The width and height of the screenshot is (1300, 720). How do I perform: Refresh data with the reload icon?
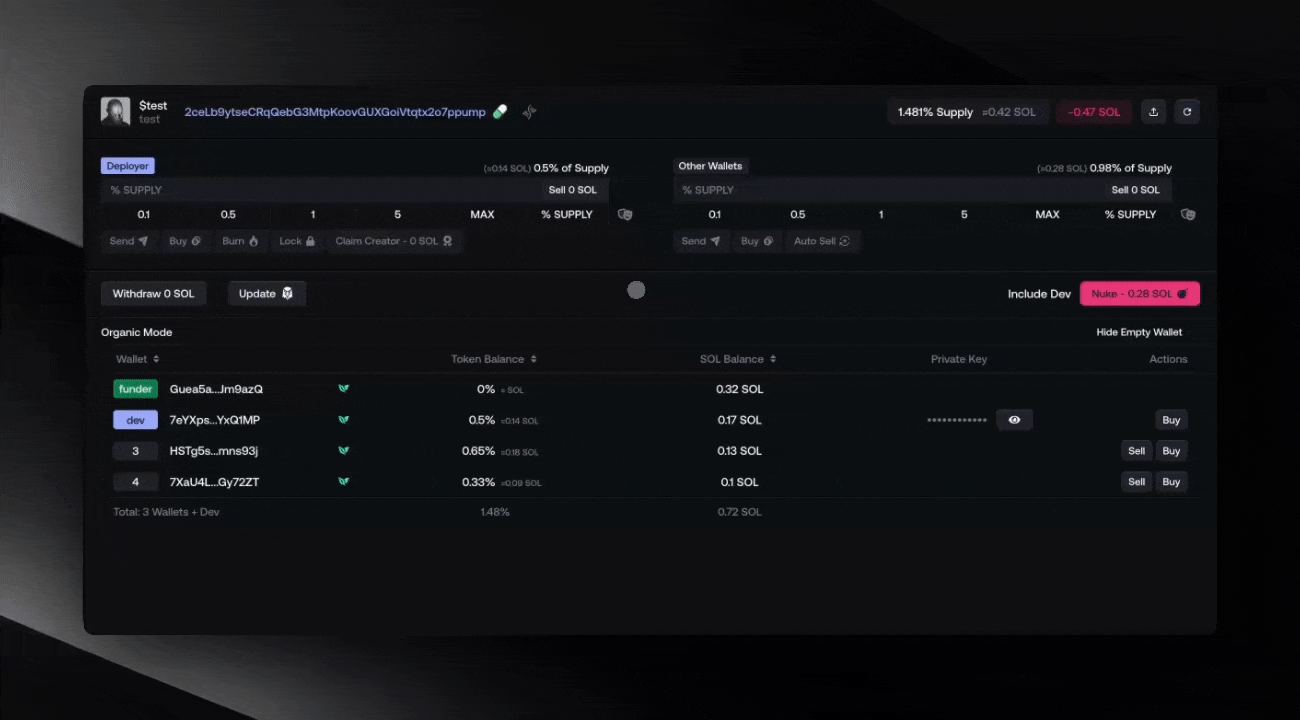[1187, 112]
